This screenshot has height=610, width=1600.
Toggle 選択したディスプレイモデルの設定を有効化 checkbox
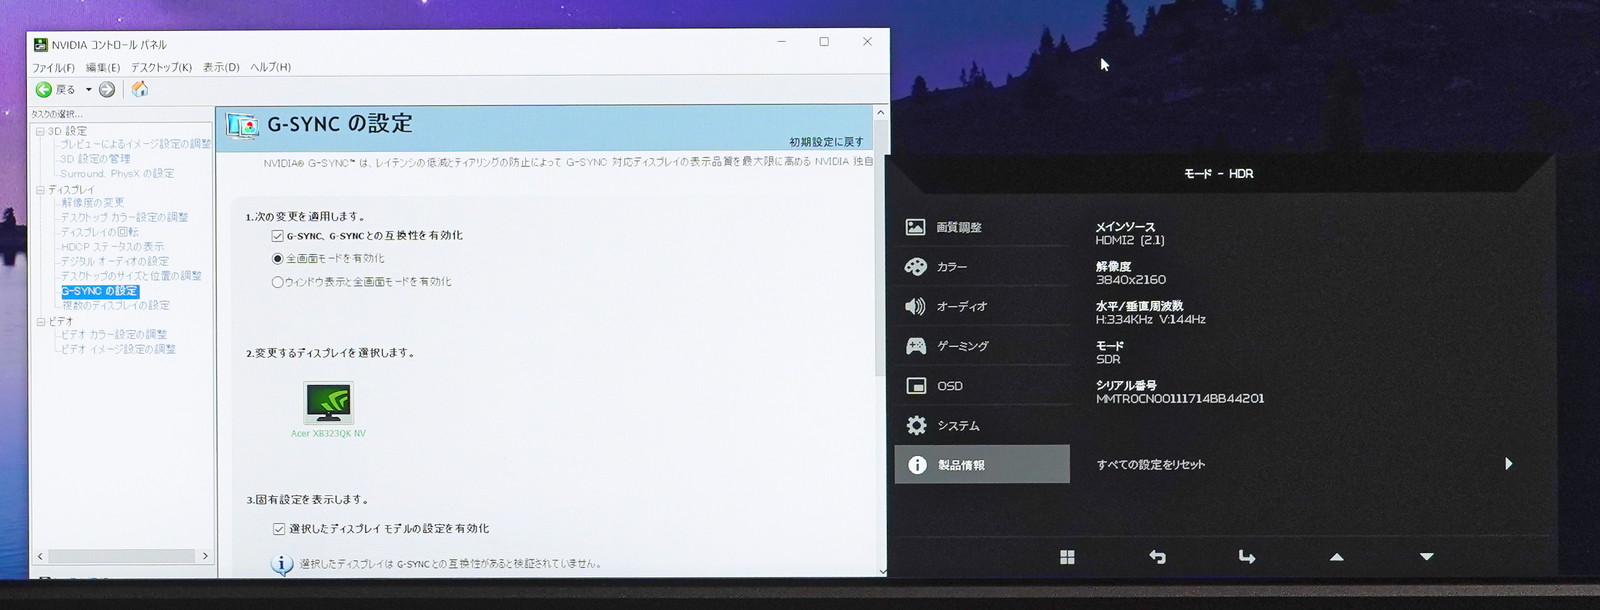point(279,529)
